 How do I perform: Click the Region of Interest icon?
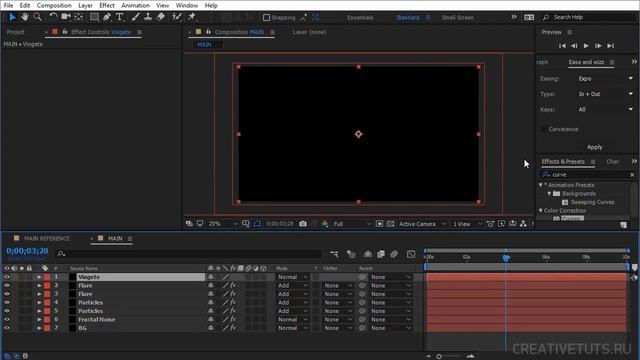(x=379, y=224)
